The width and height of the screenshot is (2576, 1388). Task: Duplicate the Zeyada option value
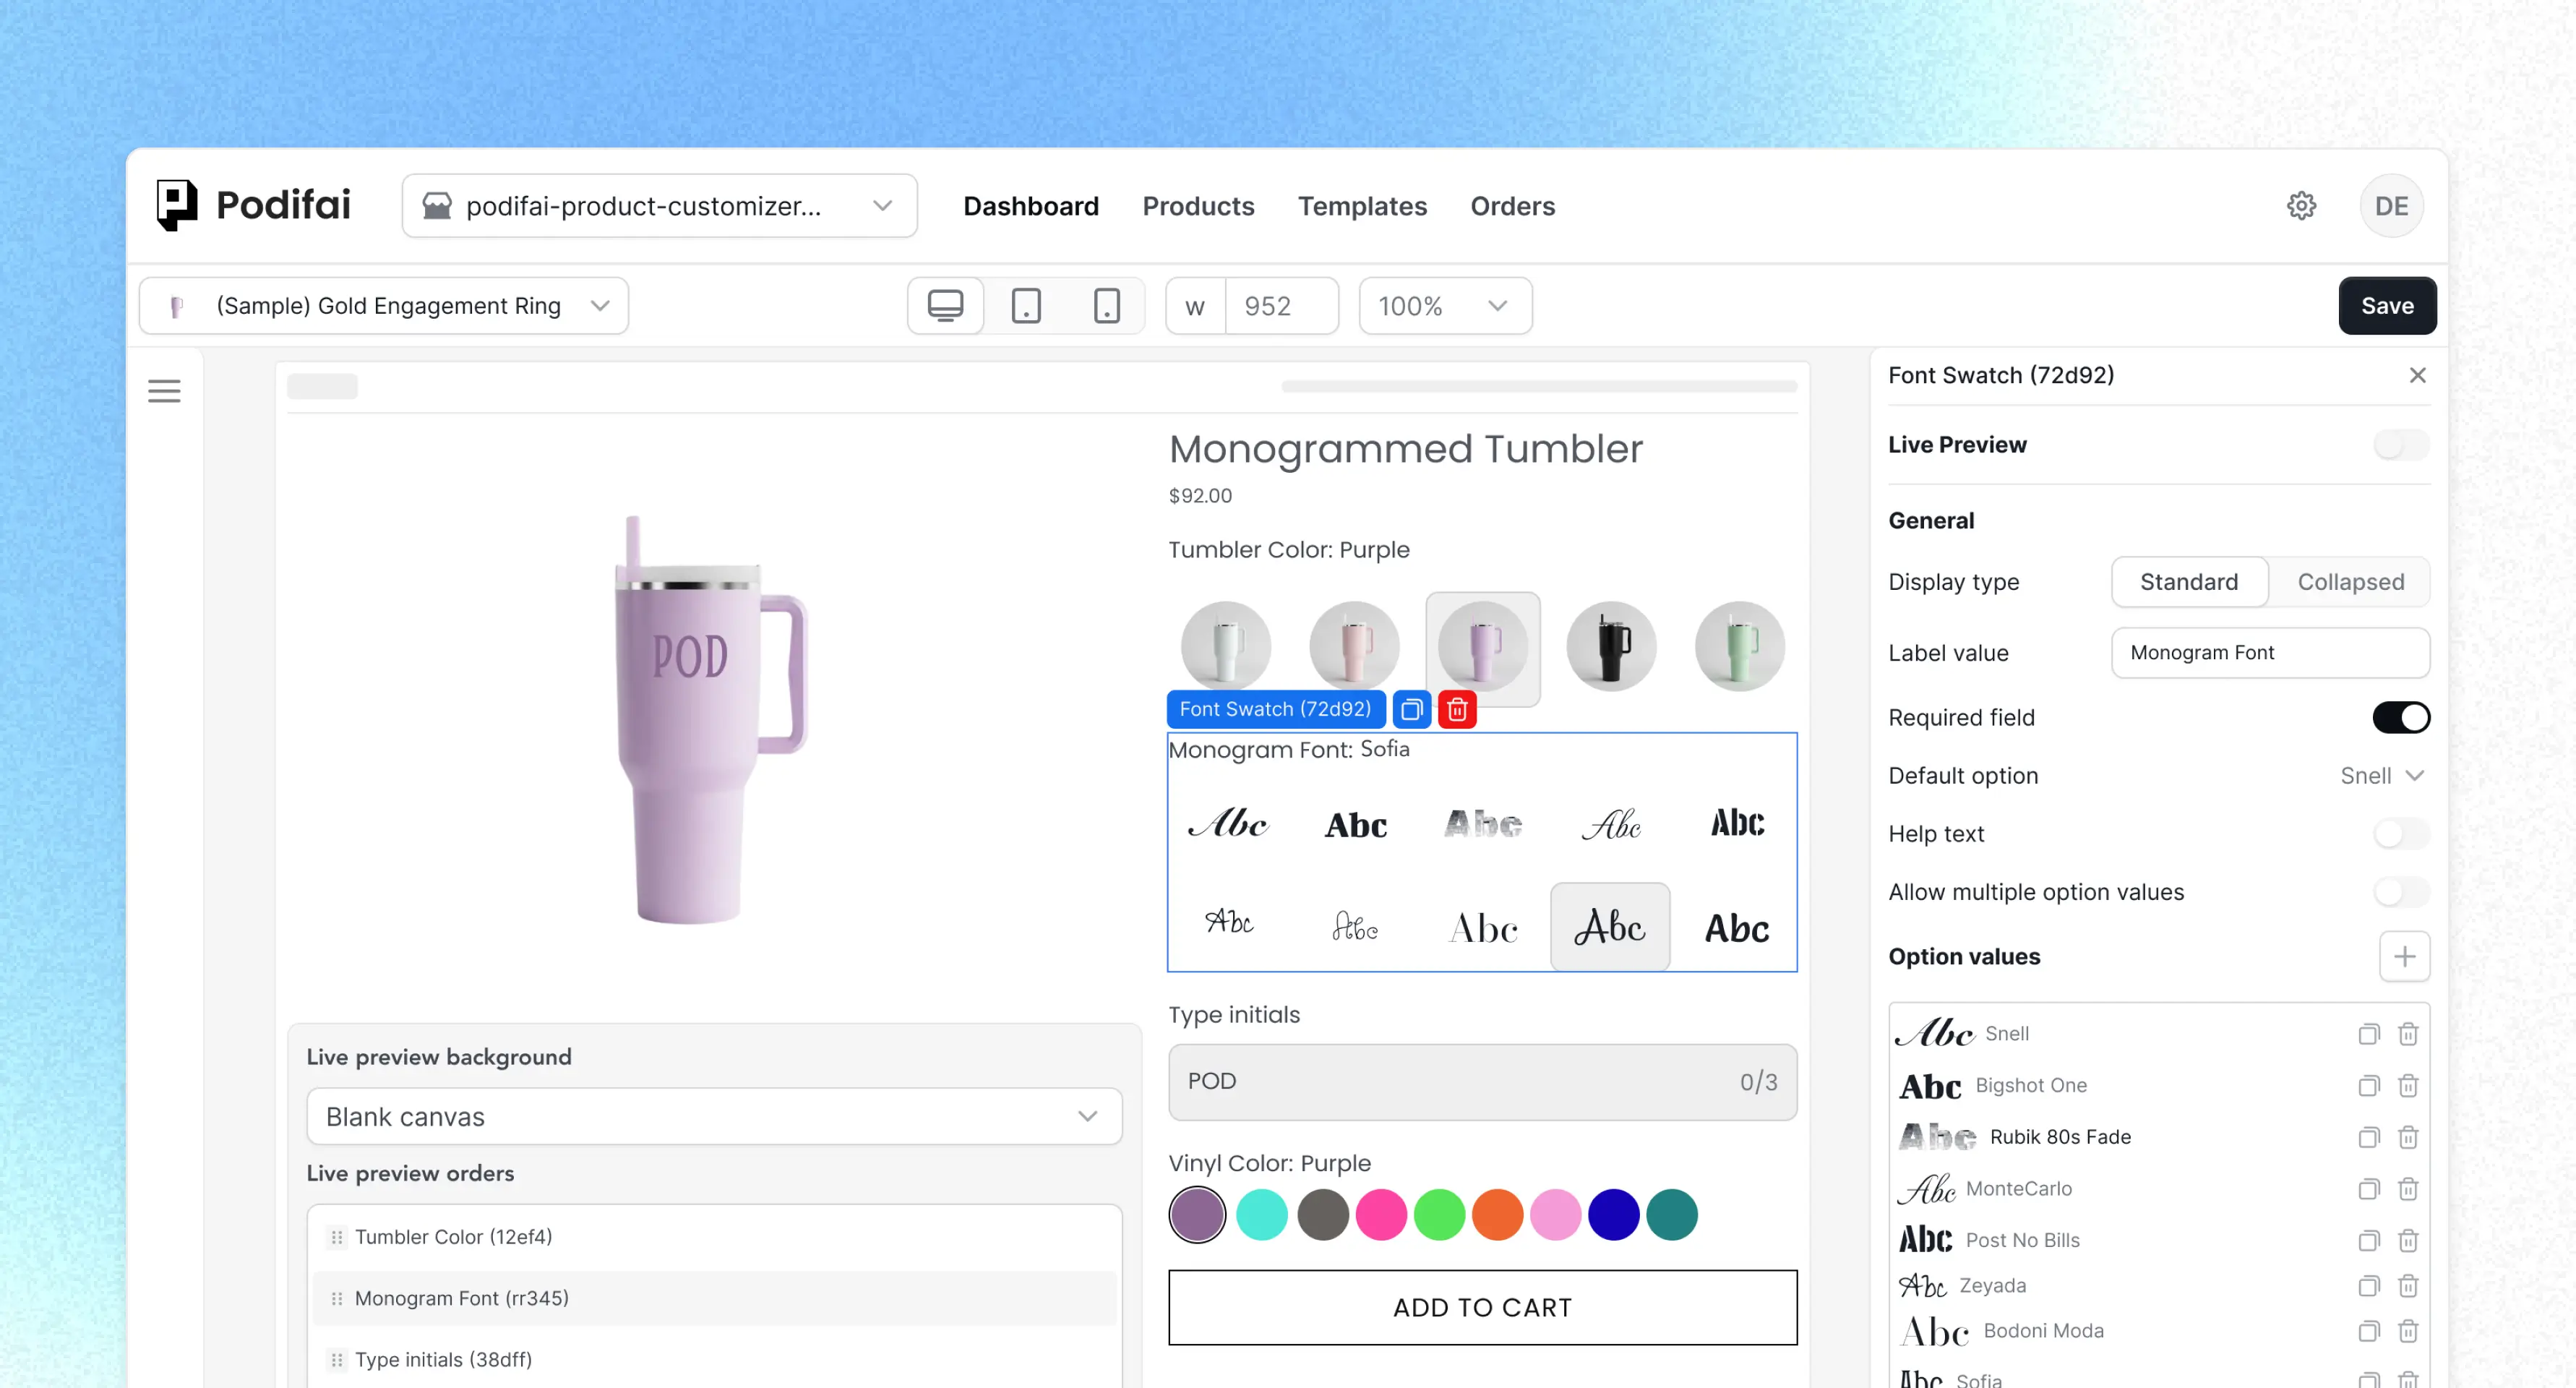(2368, 1286)
